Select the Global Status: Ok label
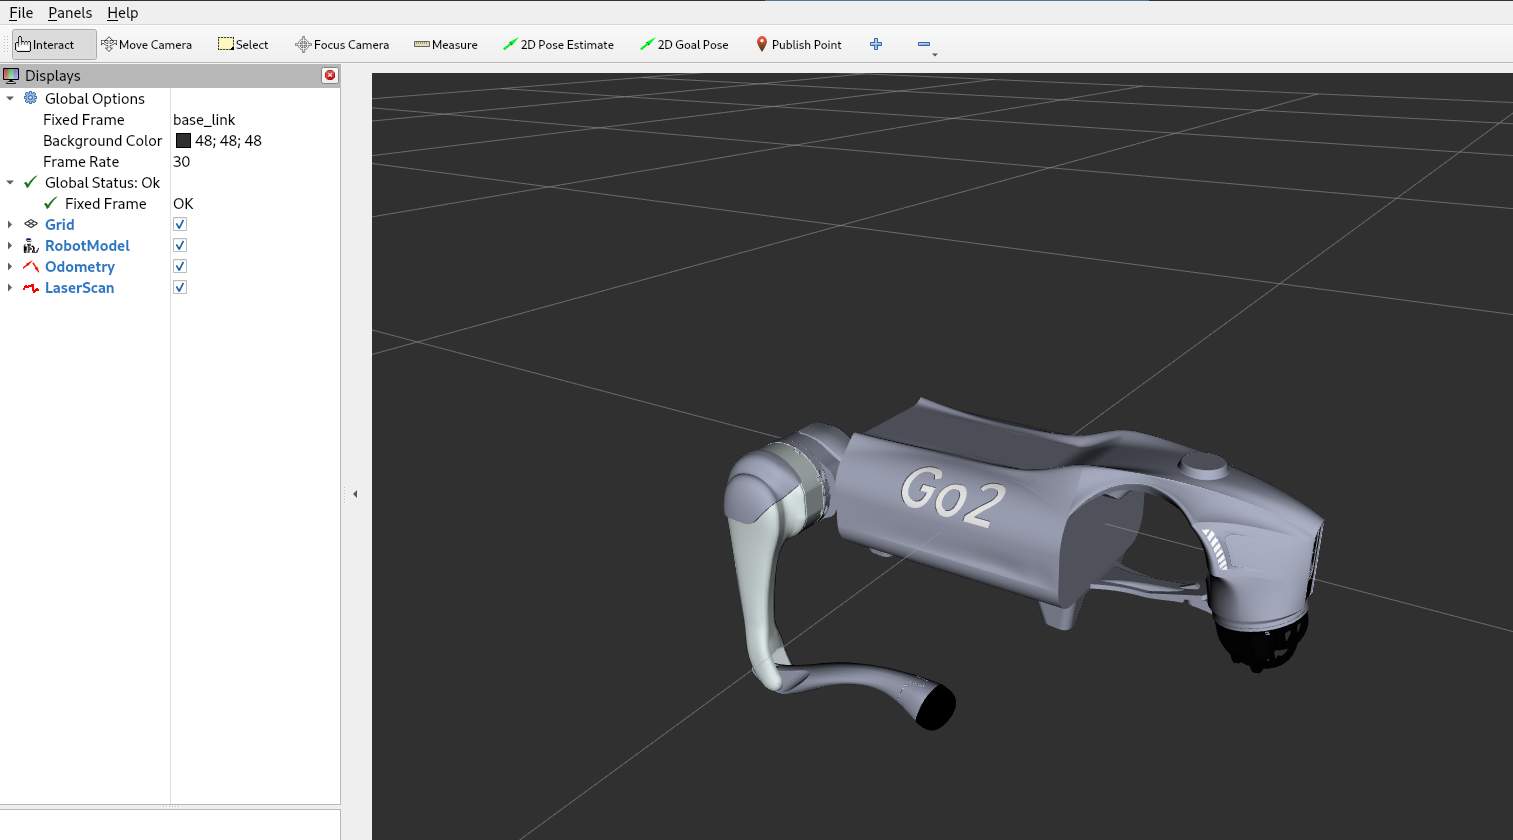Screen dimensions: 1513x840 coord(102,182)
